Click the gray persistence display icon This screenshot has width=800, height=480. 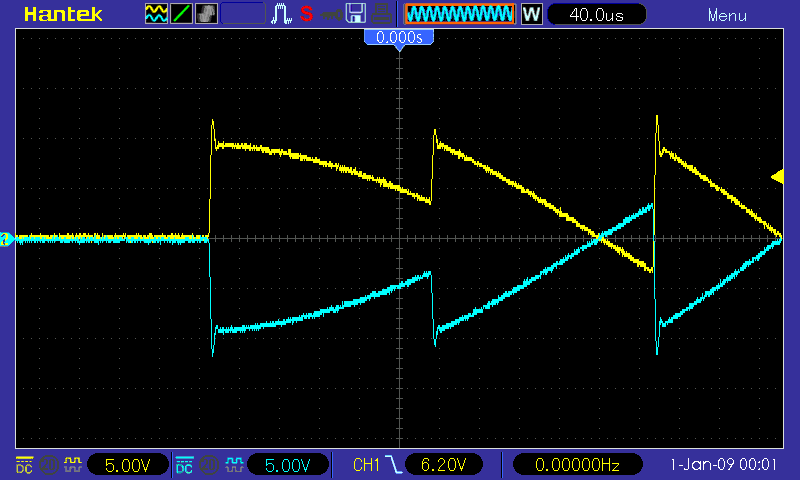pyautogui.click(x=206, y=14)
